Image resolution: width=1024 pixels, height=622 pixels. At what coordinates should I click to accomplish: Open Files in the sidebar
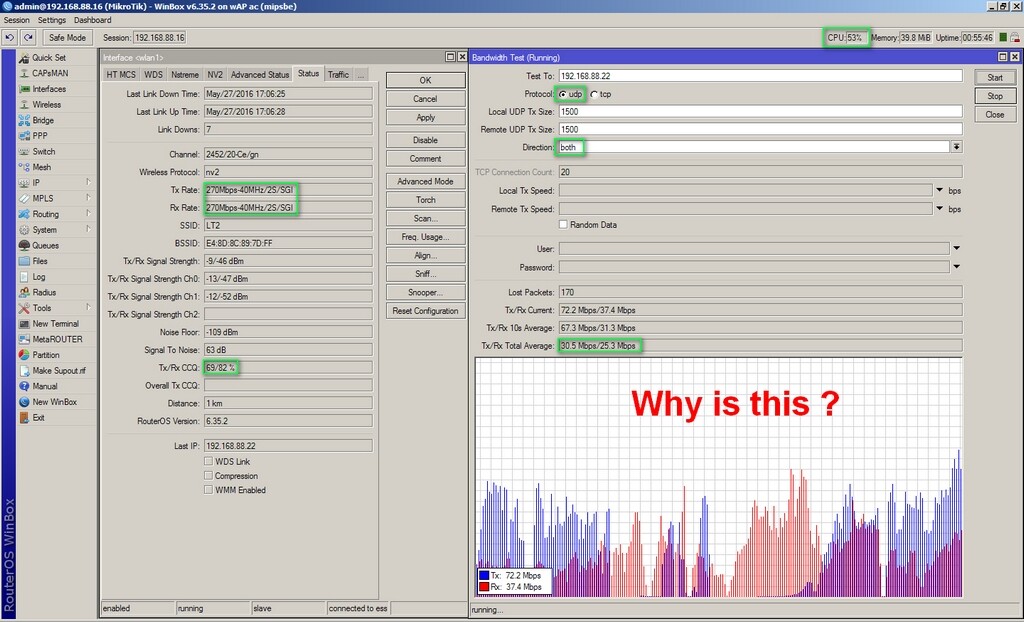pyautogui.click(x=40, y=261)
